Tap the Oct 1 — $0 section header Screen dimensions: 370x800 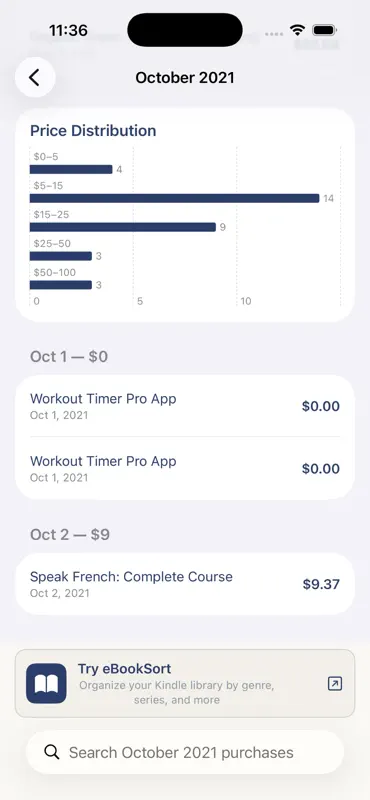pyautogui.click(x=69, y=357)
